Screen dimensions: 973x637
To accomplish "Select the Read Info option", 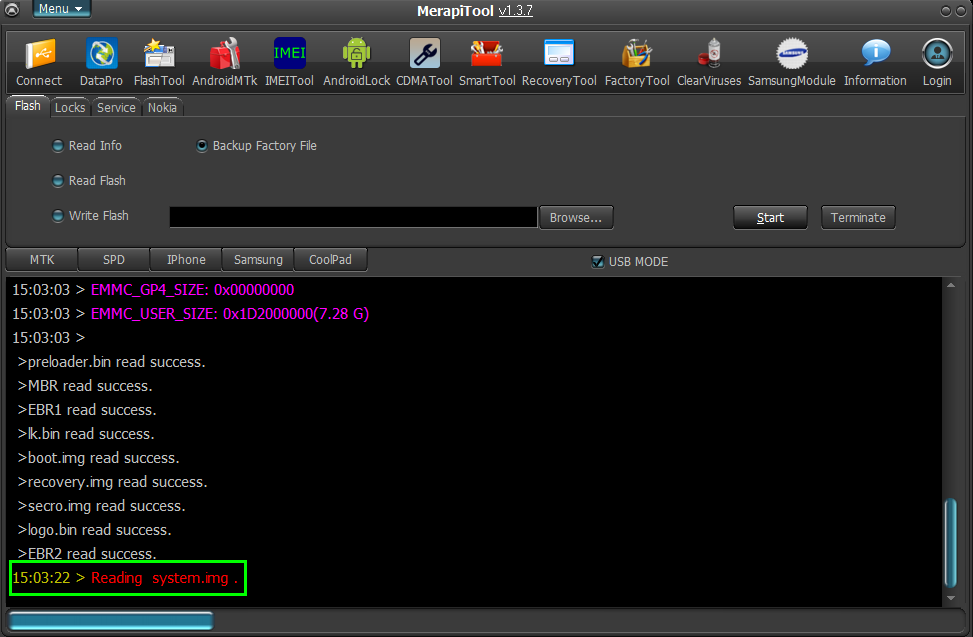I will click(x=87, y=146).
